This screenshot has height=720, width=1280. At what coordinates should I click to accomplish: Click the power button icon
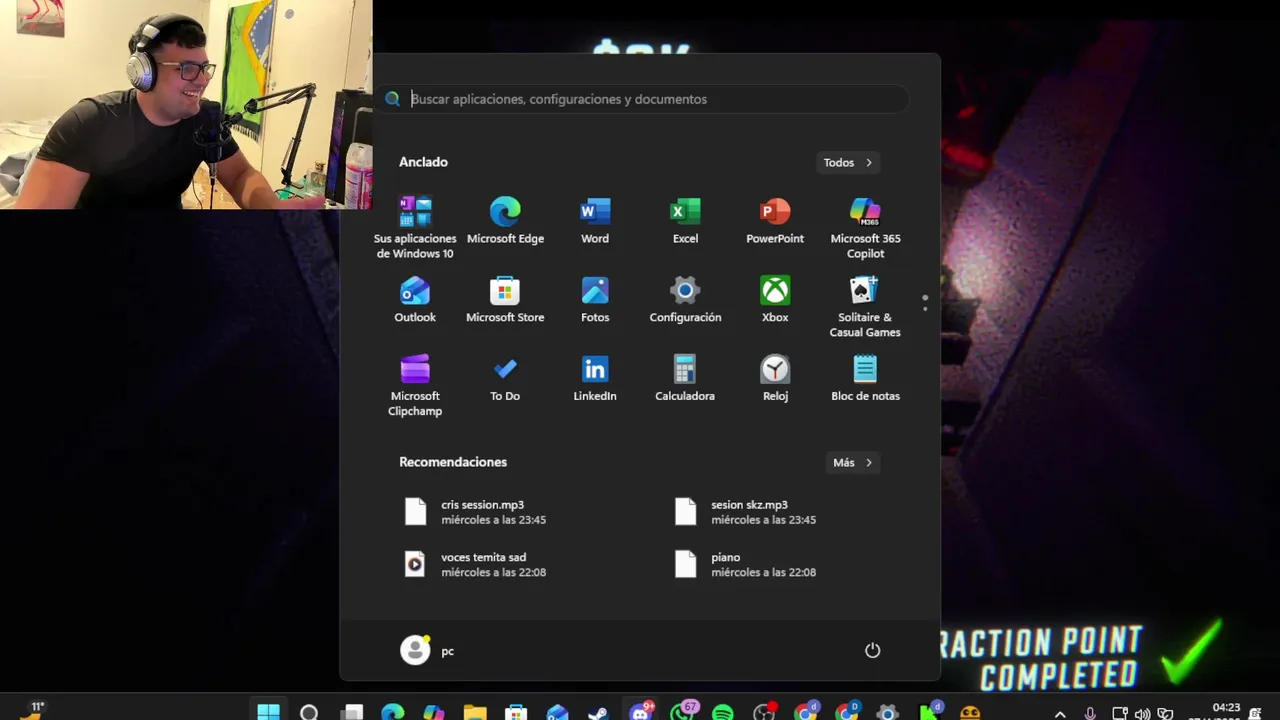[x=872, y=650]
